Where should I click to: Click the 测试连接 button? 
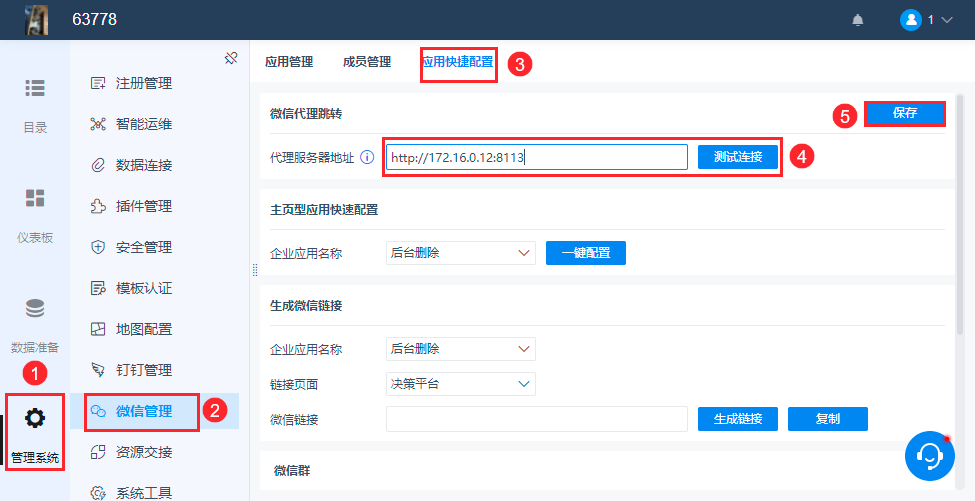click(738, 157)
